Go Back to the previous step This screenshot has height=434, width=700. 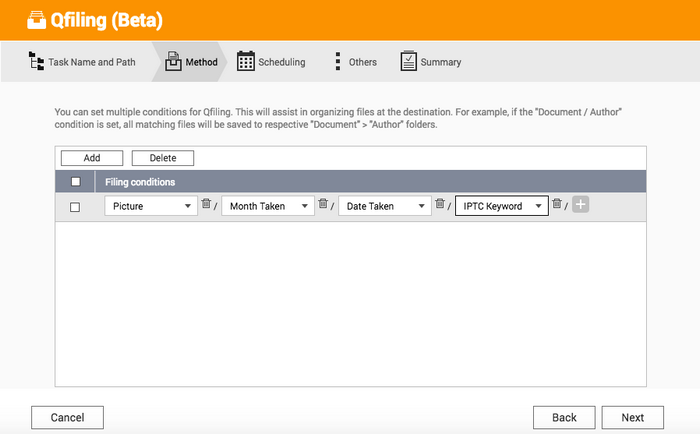(x=564, y=417)
